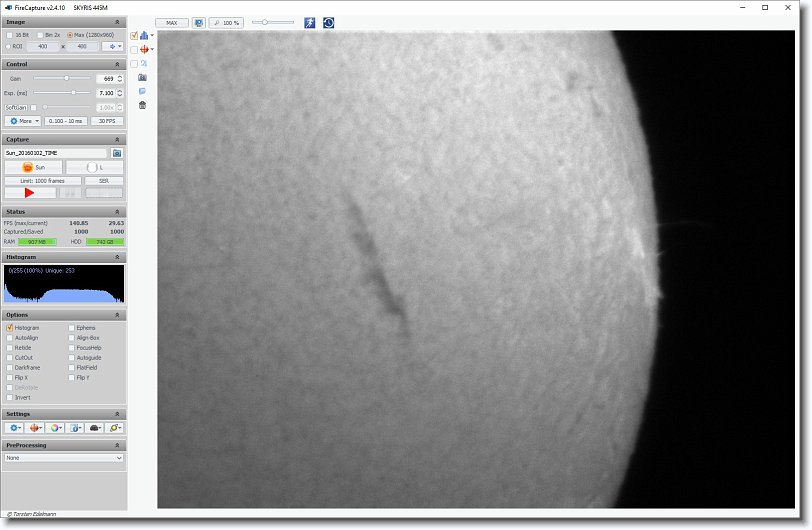
Task: Click the MAX zoom button
Action: pos(172,23)
